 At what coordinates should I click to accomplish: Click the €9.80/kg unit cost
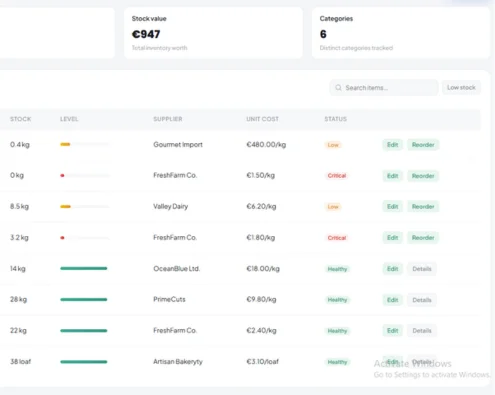[x=261, y=299]
